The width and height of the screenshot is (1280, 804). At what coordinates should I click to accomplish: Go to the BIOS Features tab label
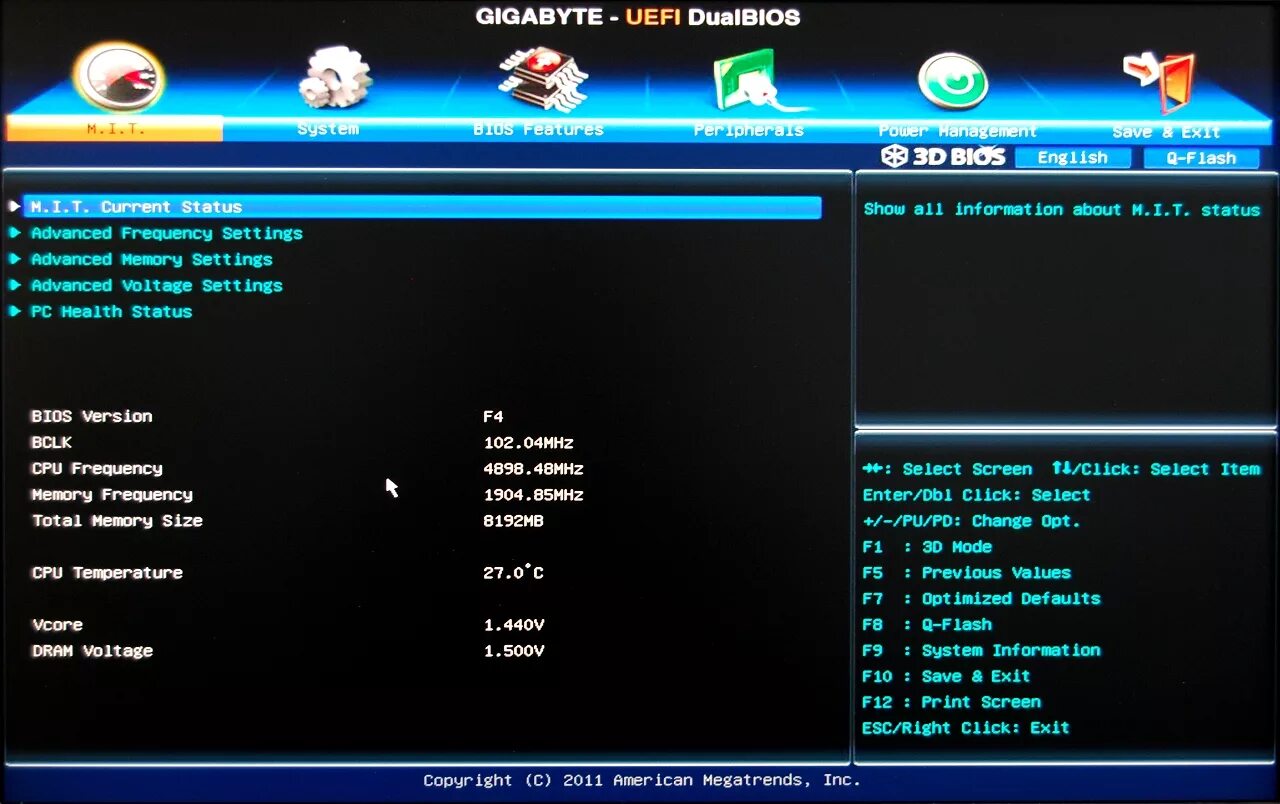pyautogui.click(x=538, y=130)
